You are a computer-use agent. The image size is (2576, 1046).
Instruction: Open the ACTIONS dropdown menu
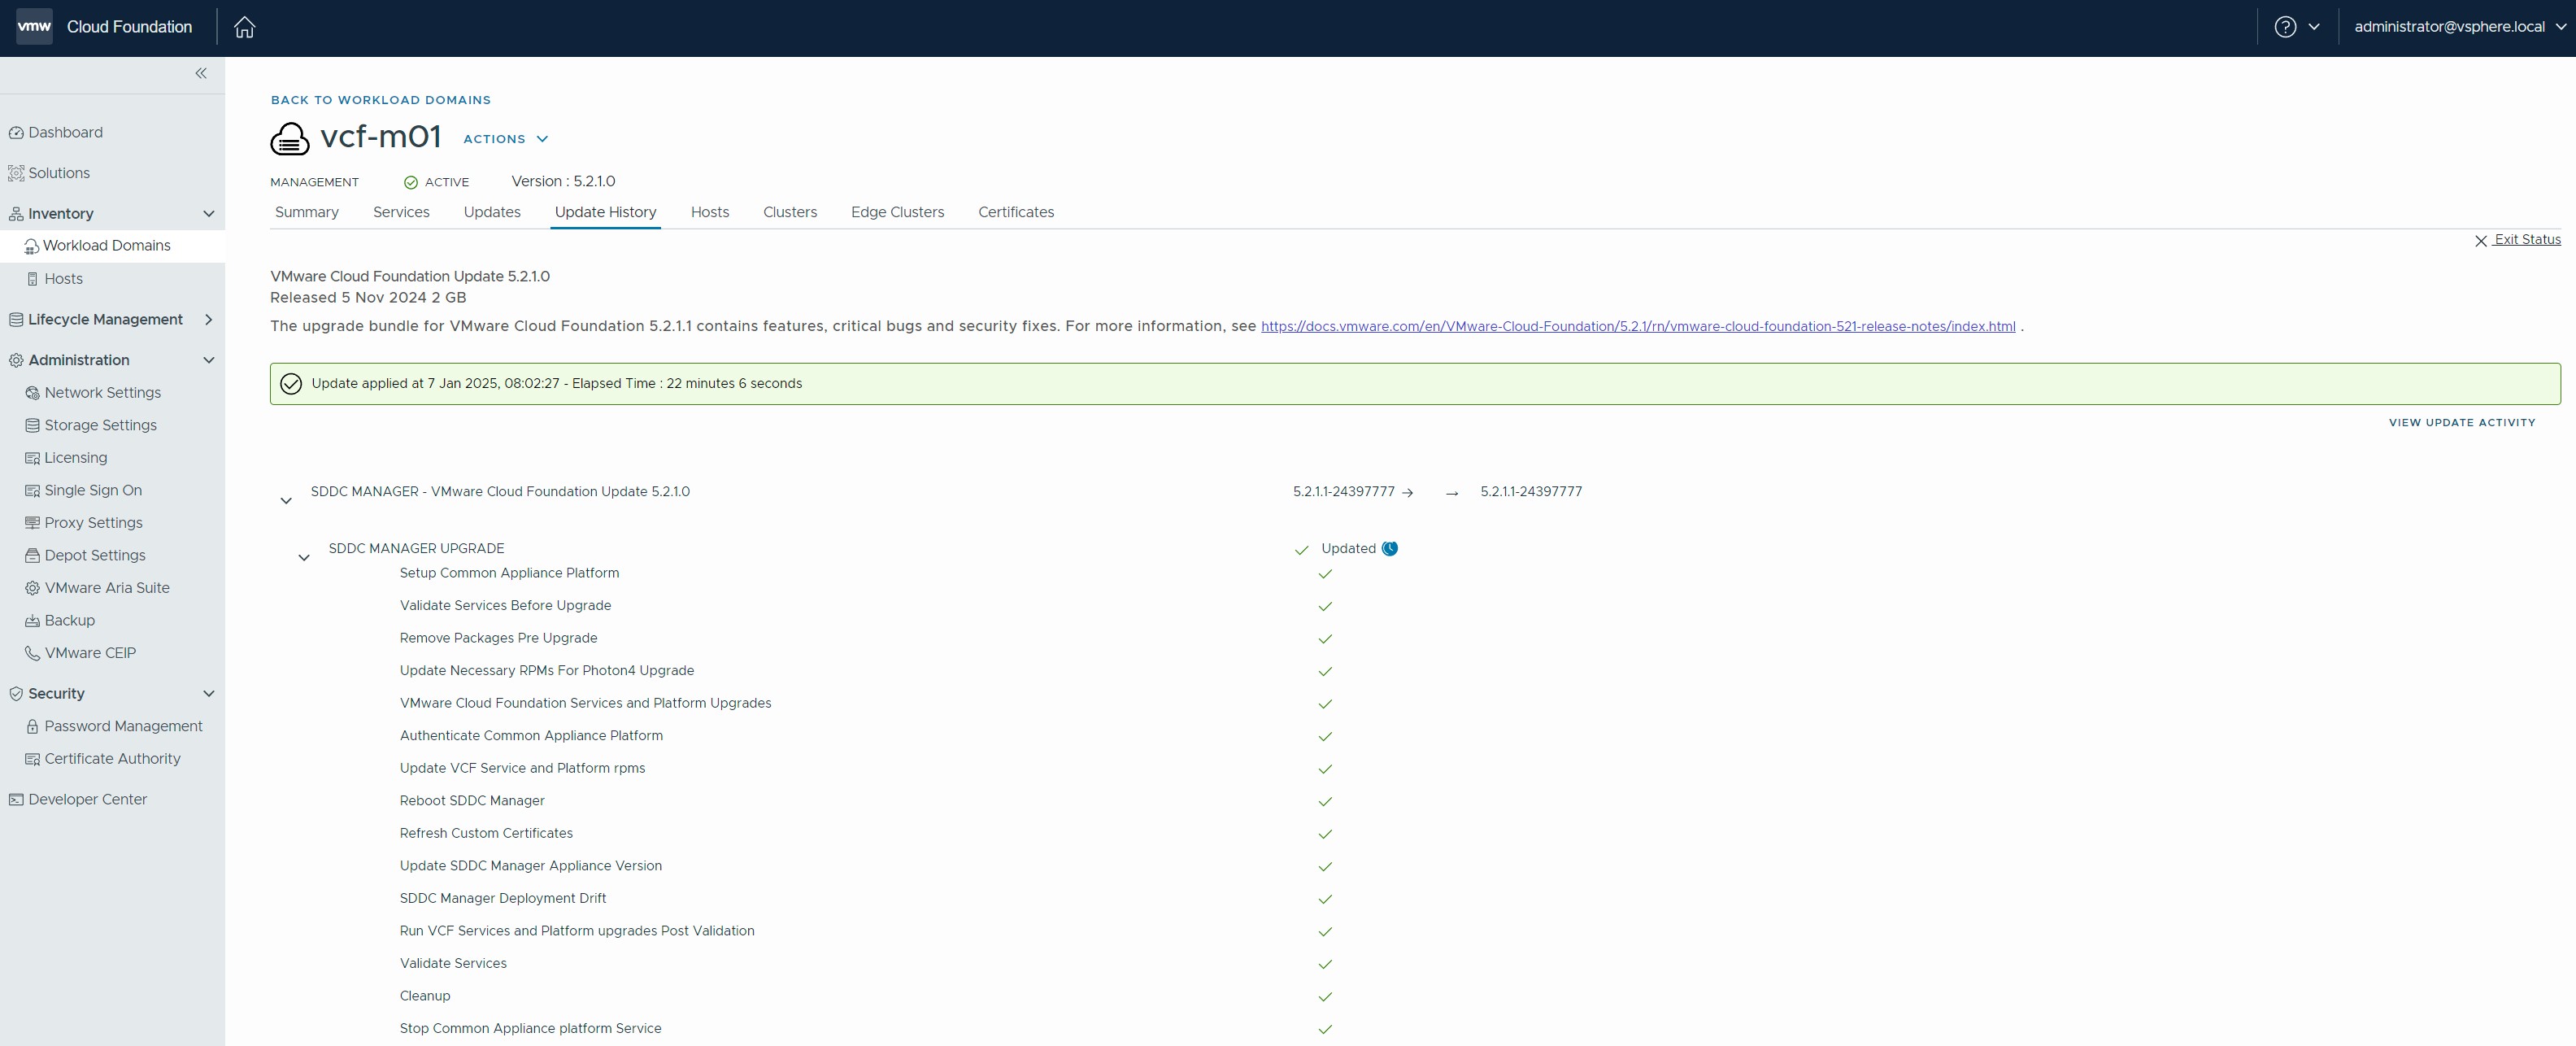click(x=505, y=139)
